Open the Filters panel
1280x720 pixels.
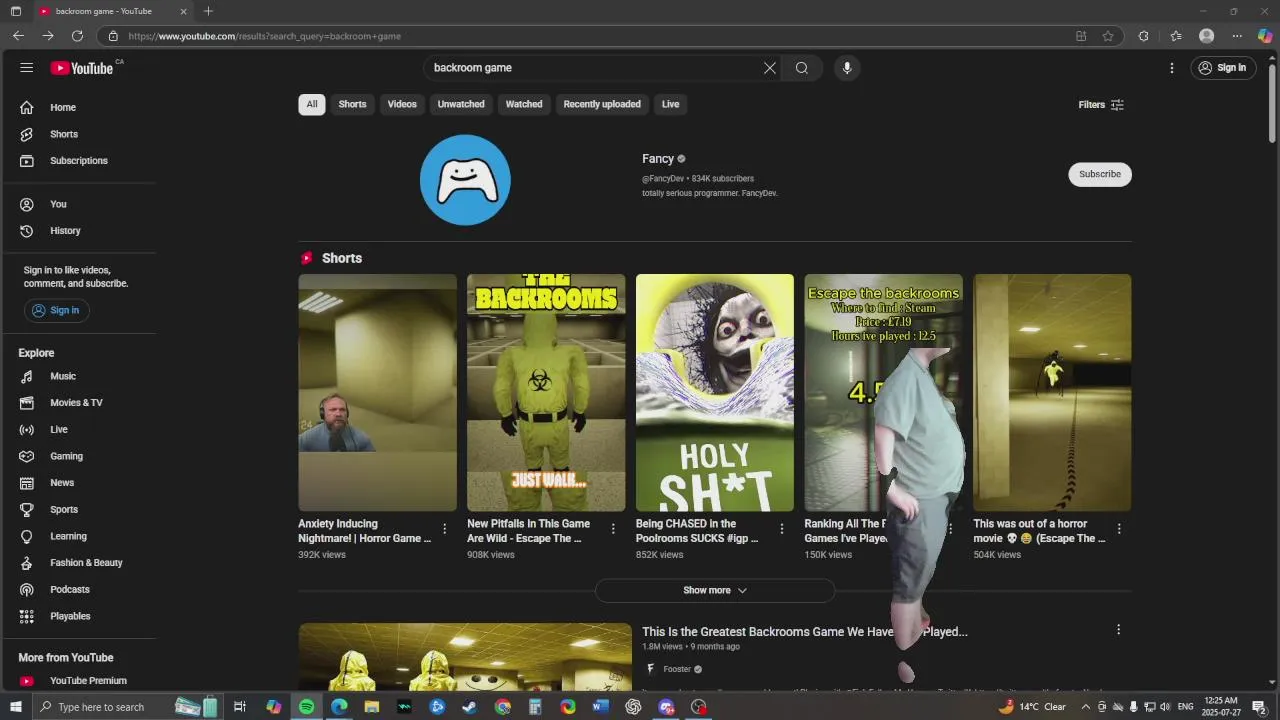coord(1101,105)
